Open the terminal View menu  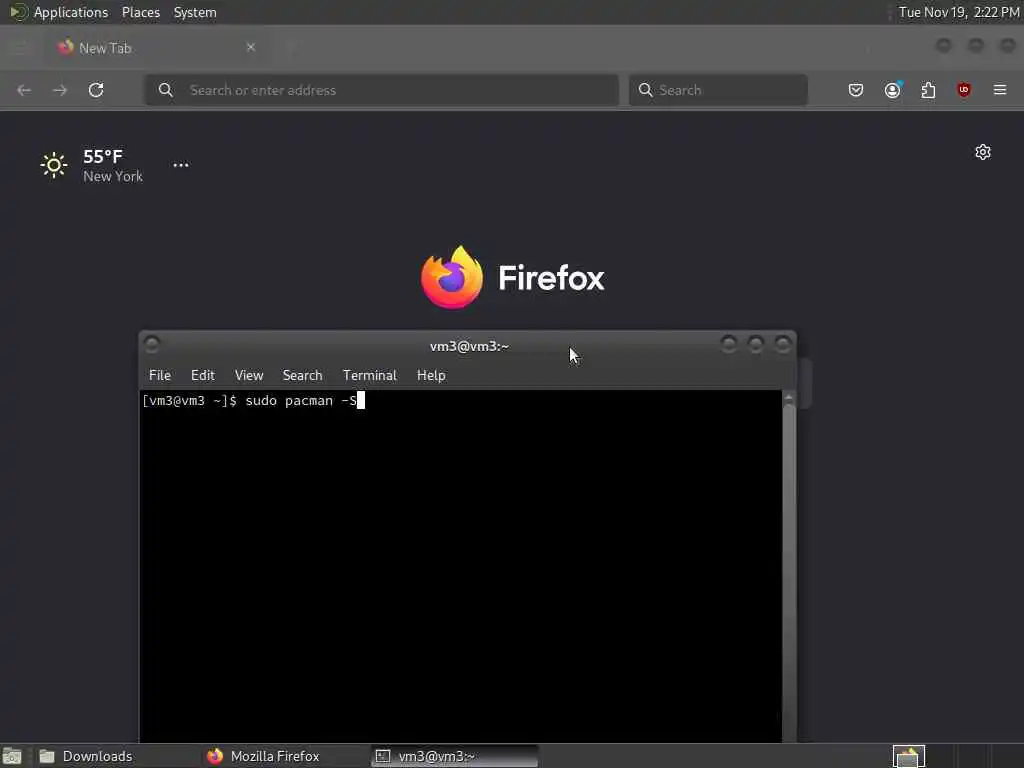tap(249, 376)
